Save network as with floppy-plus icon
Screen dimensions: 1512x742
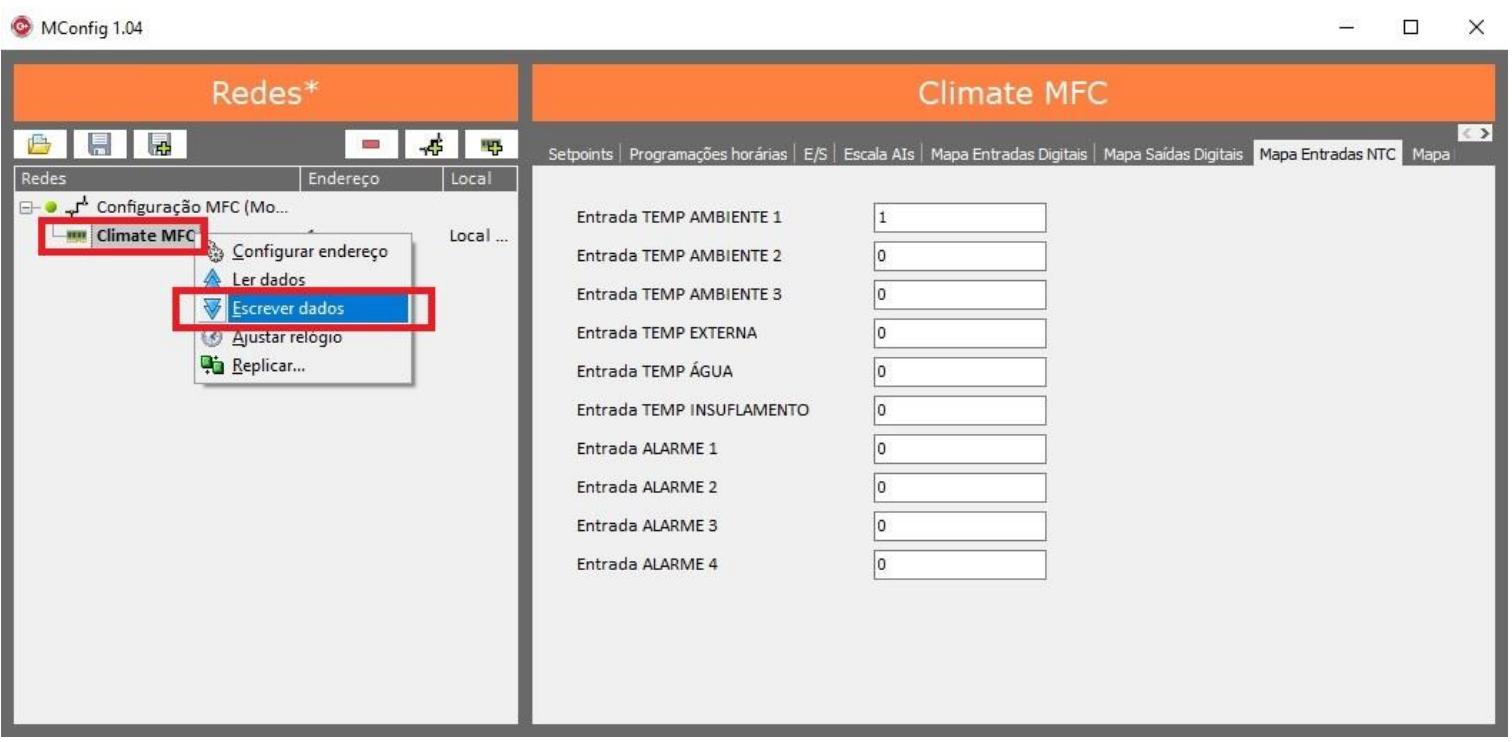159,144
